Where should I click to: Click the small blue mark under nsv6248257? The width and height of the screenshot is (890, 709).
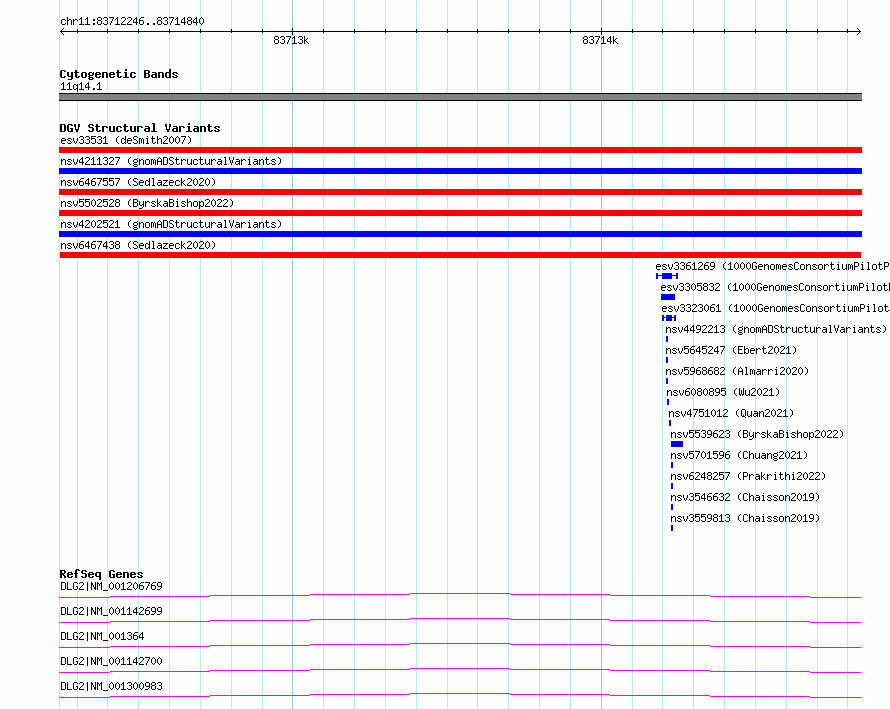672,486
